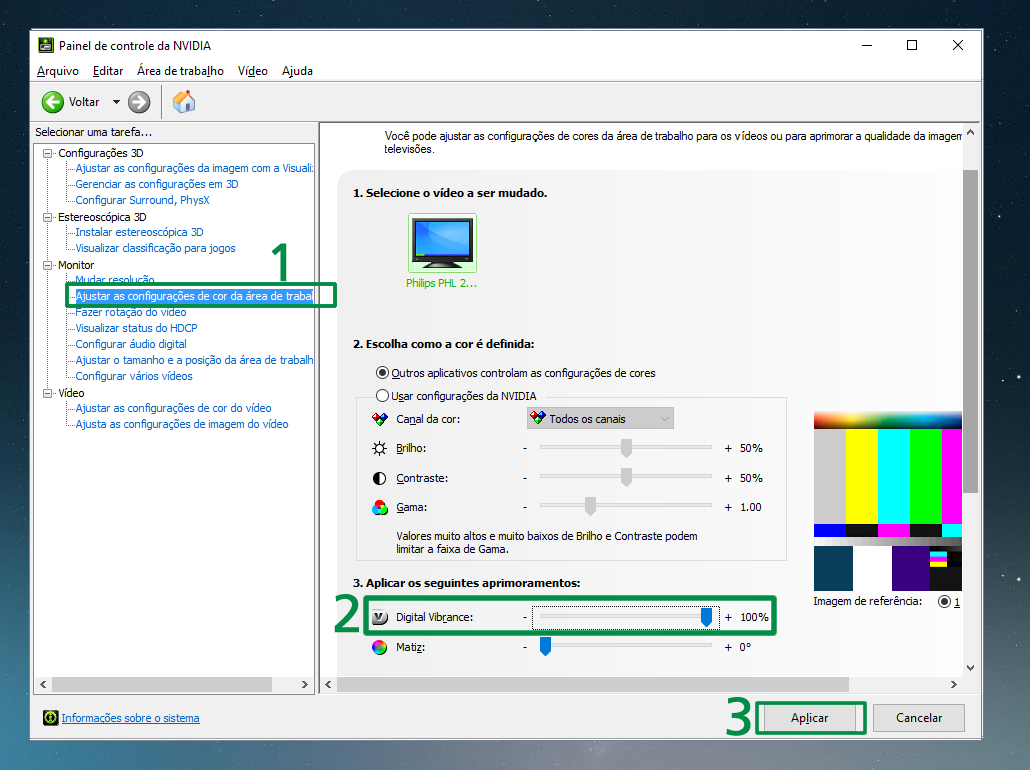Open the home page via the house icon
The image size is (1030, 770).
(184, 102)
